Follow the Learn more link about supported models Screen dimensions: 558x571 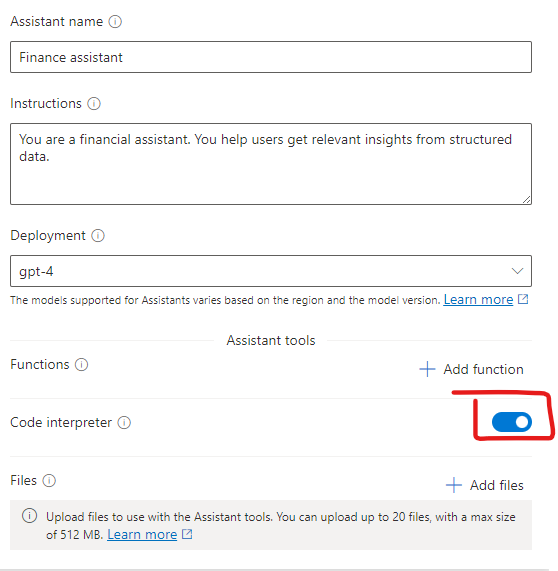coord(478,299)
